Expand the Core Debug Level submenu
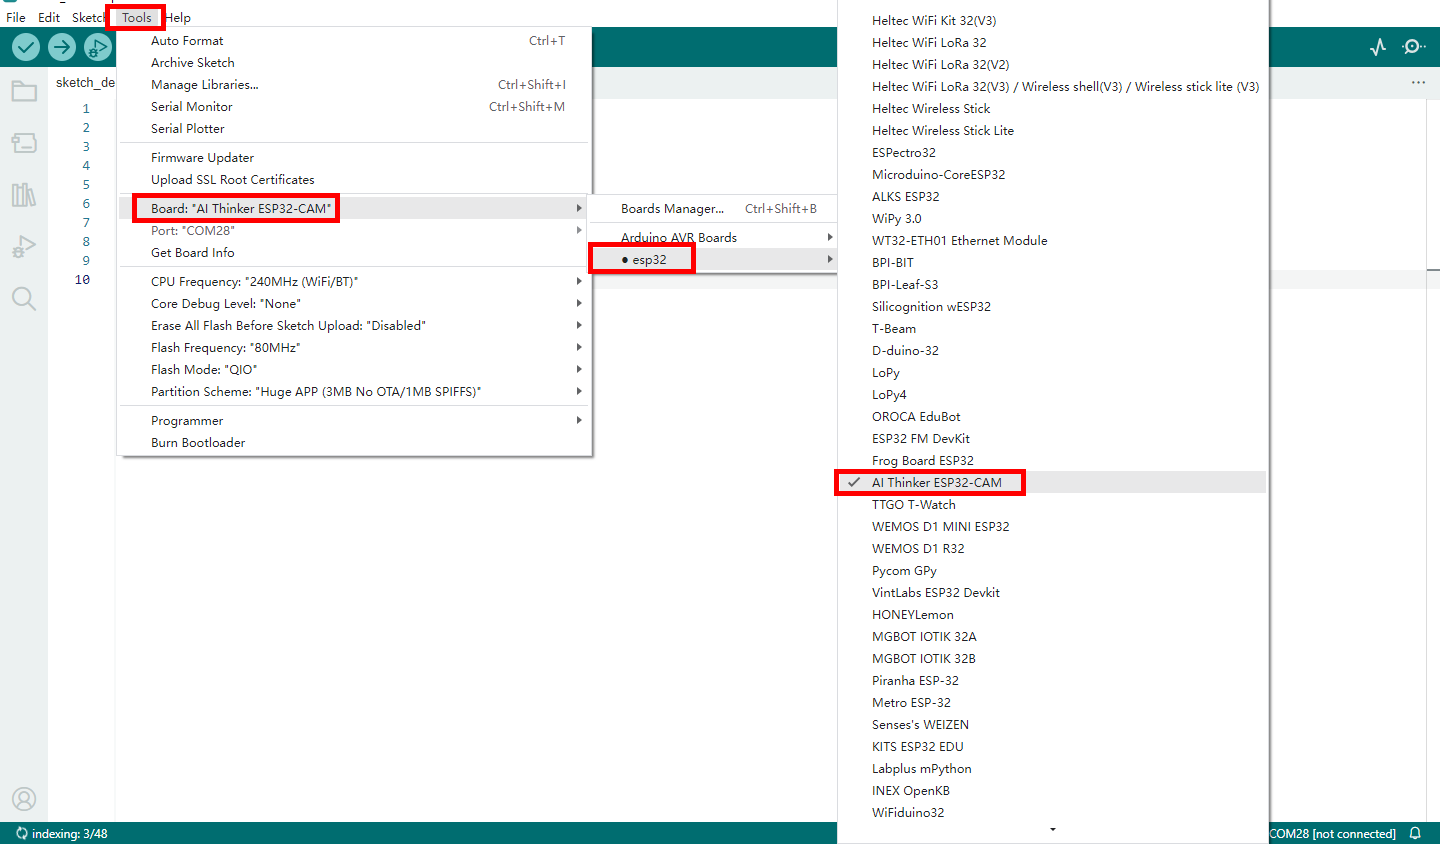 point(355,304)
